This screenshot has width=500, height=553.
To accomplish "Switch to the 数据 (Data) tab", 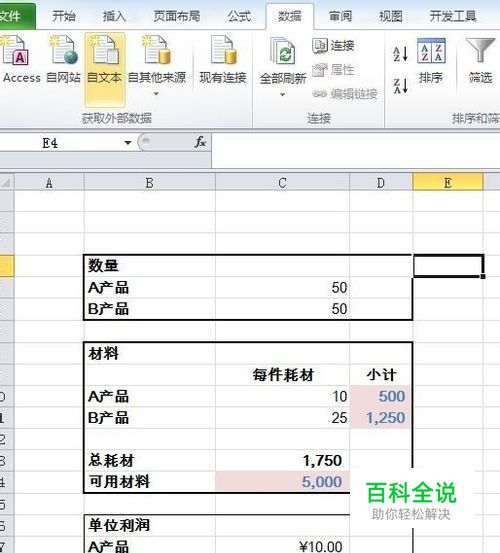I will tap(289, 16).
